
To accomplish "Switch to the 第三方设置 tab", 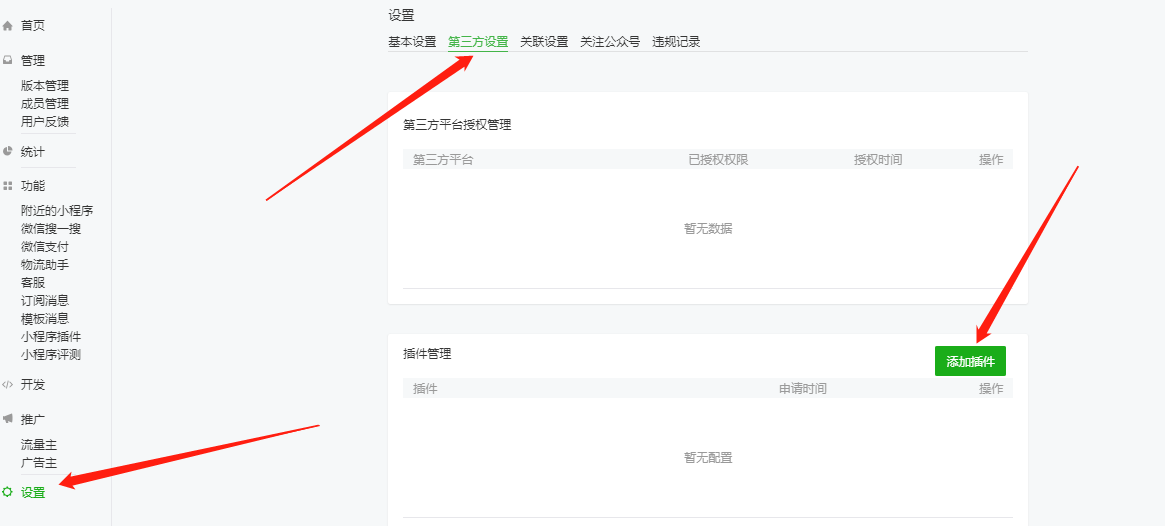I will tap(478, 42).
